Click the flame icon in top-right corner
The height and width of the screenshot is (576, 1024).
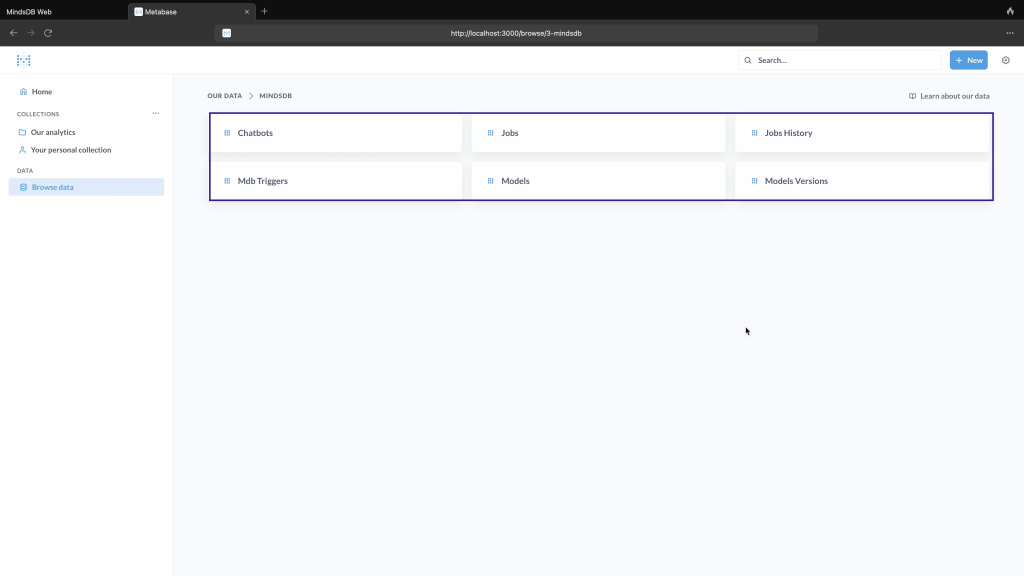(1010, 11)
